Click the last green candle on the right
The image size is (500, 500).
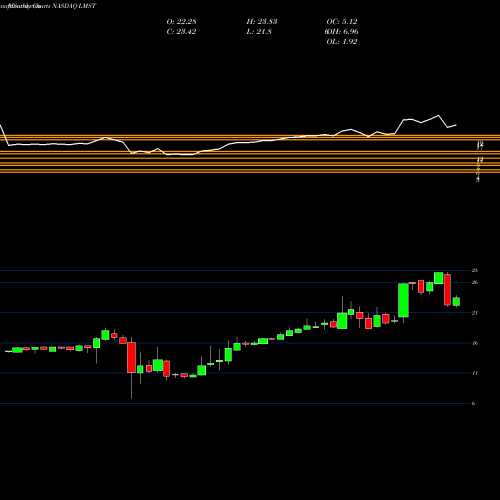pos(456,302)
